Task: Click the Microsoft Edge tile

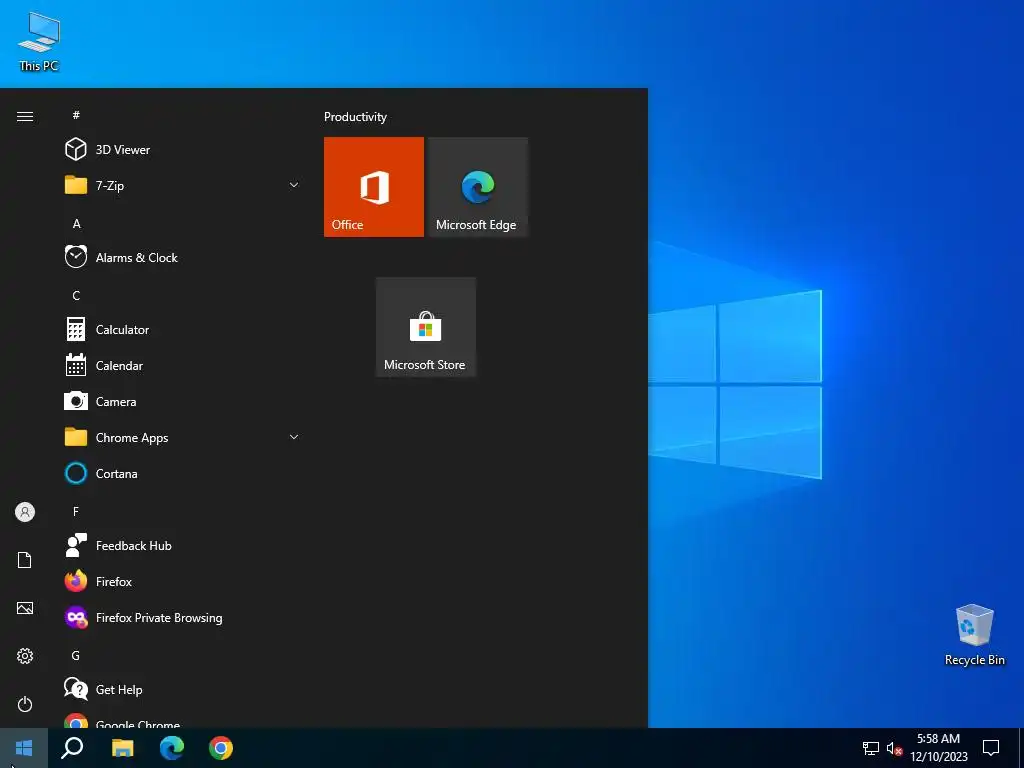Action: point(477,187)
